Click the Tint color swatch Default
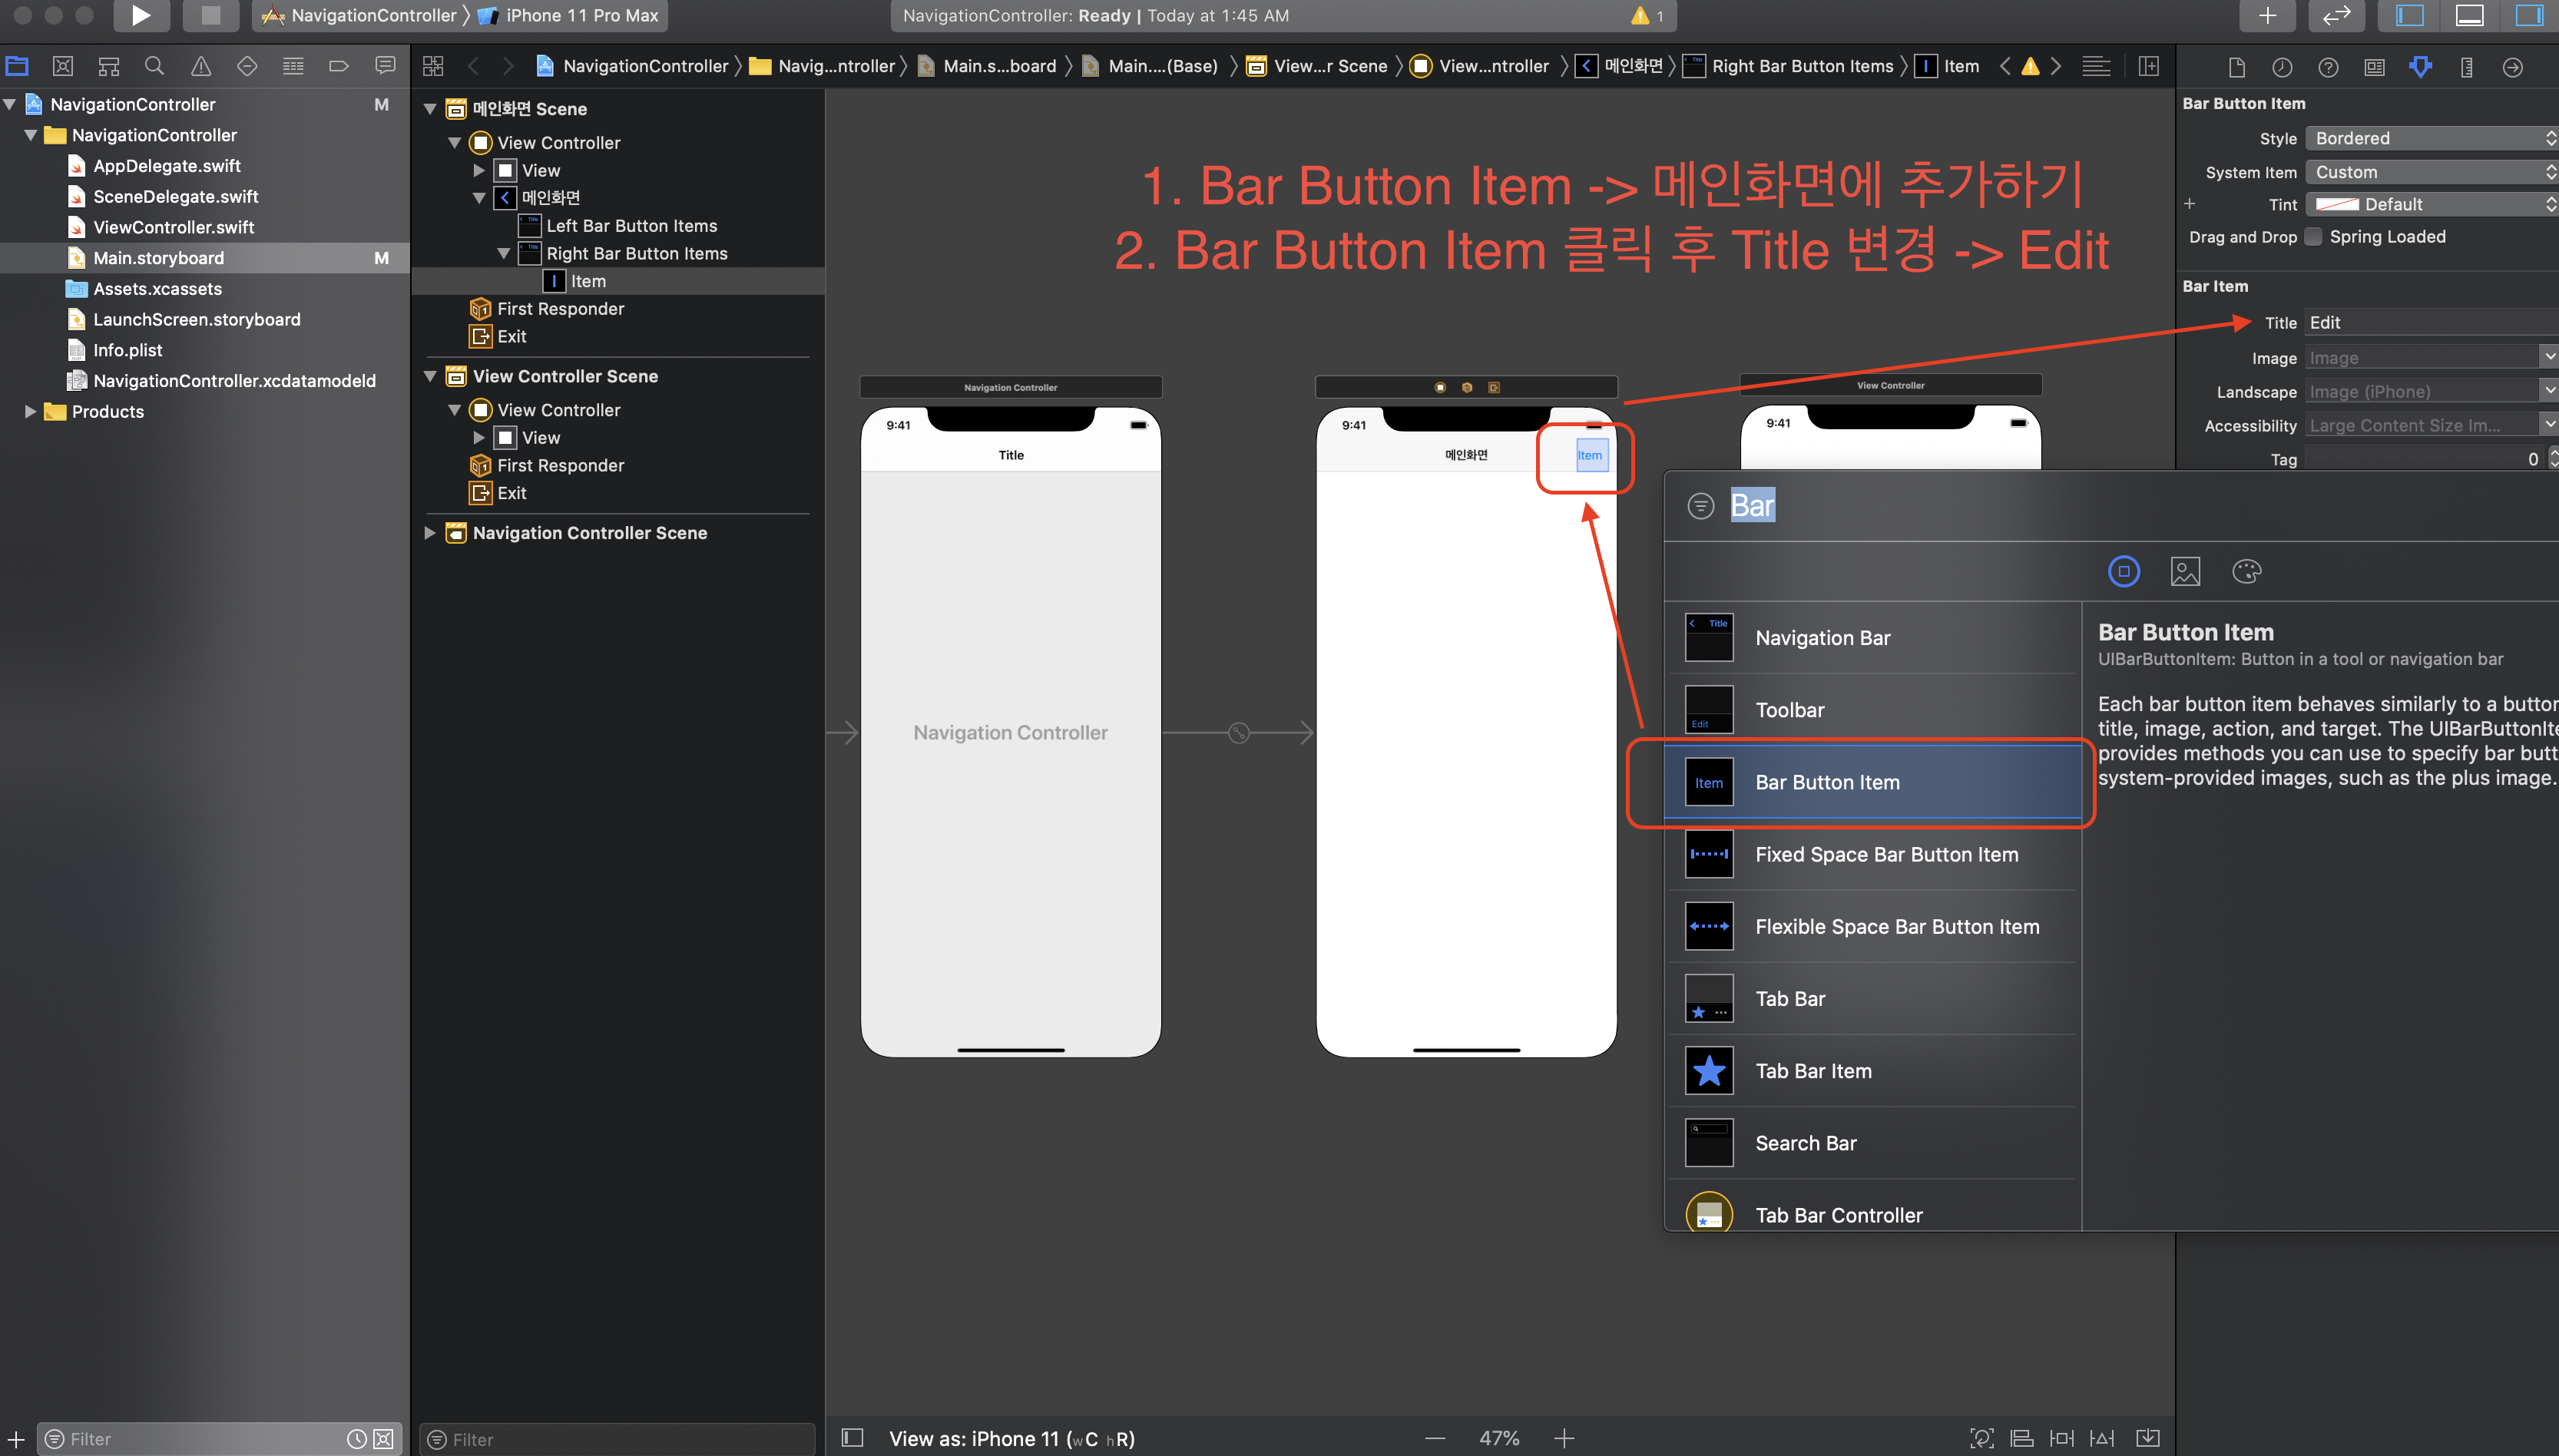2559x1456 pixels. pos(2337,204)
